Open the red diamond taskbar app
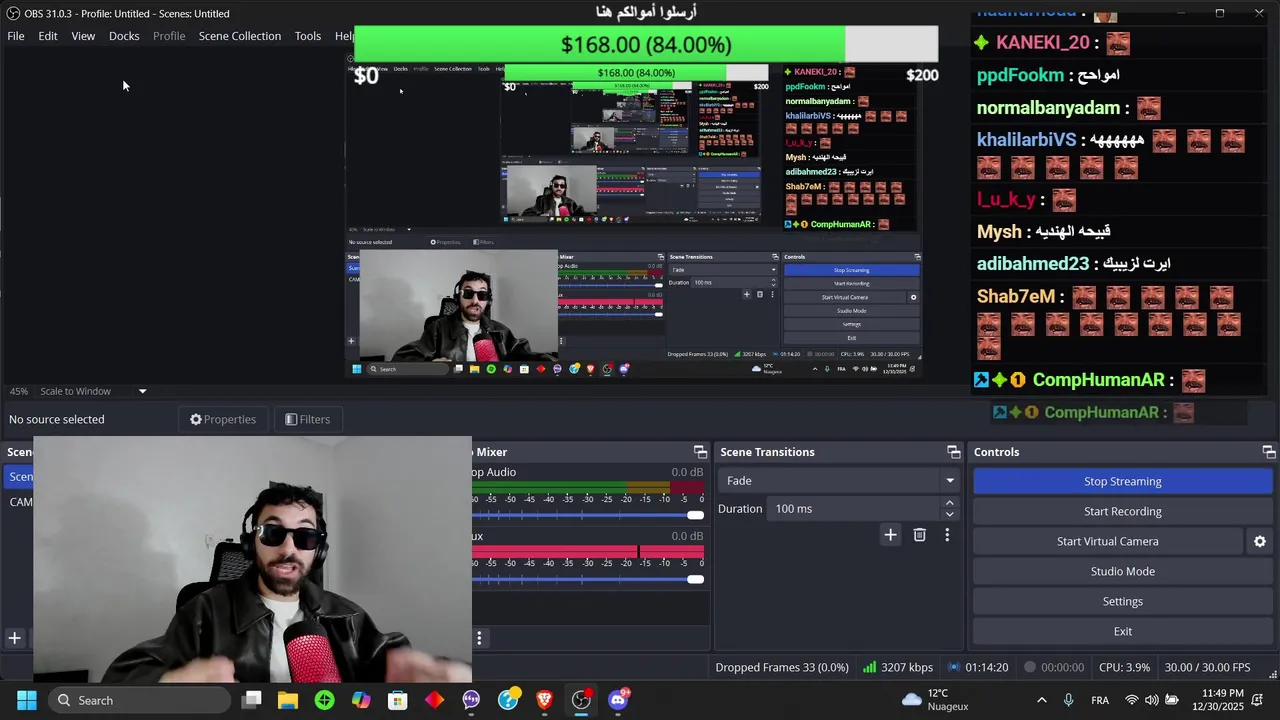 click(434, 700)
